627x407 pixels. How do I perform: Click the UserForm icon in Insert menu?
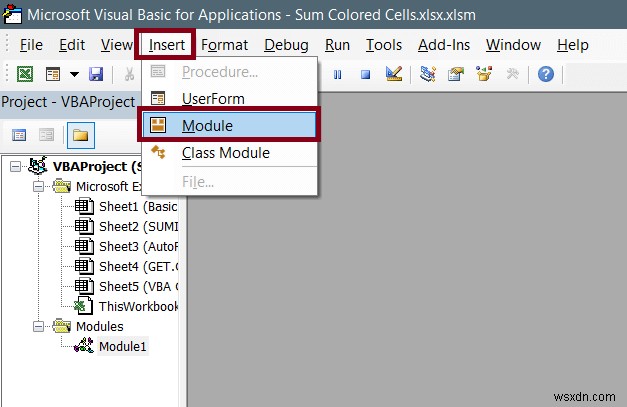tap(158, 98)
